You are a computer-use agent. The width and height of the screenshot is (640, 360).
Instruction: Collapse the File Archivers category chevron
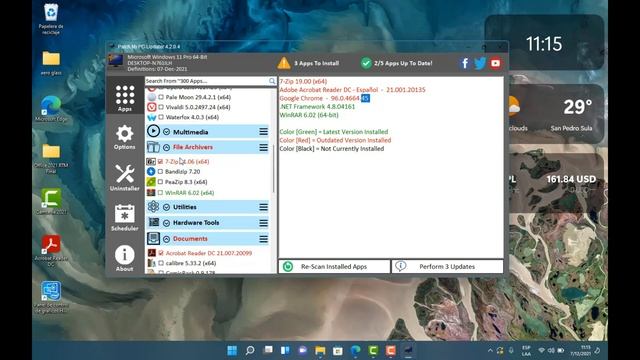click(167, 147)
